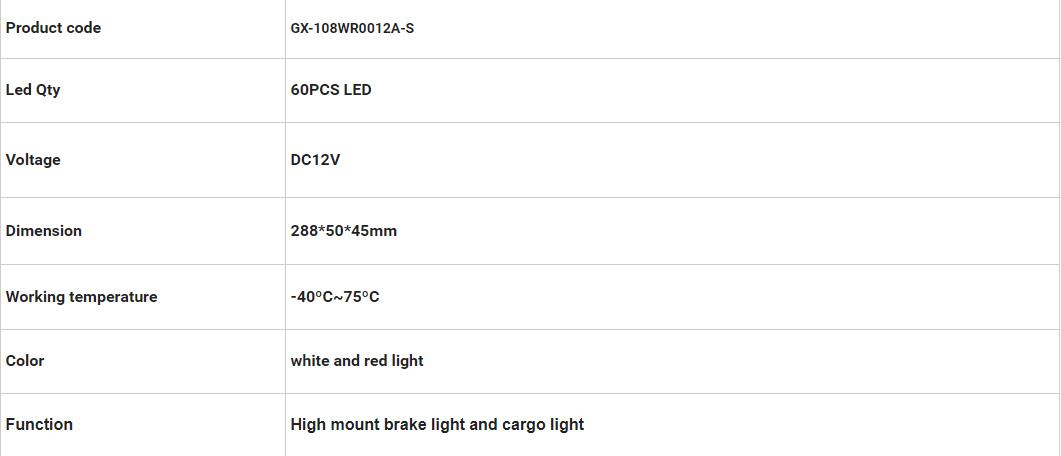Select the 288*50*45mm dimension value

tap(344, 231)
